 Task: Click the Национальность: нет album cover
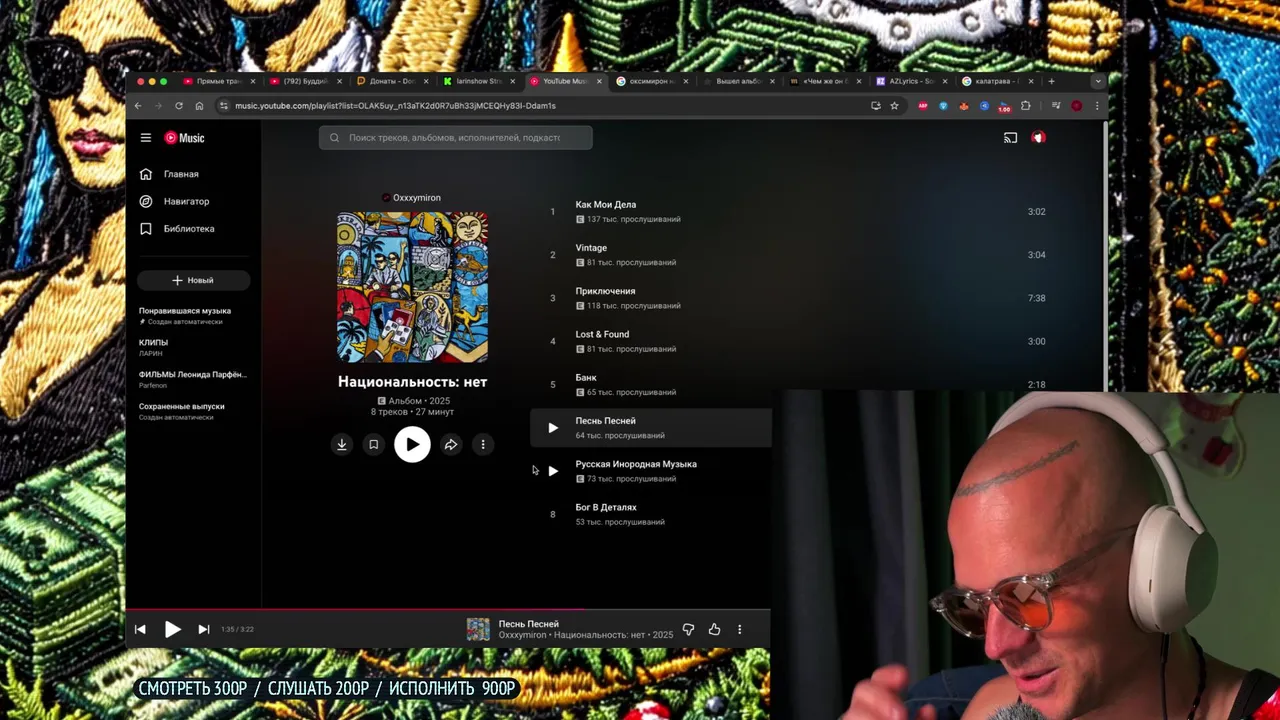412,287
